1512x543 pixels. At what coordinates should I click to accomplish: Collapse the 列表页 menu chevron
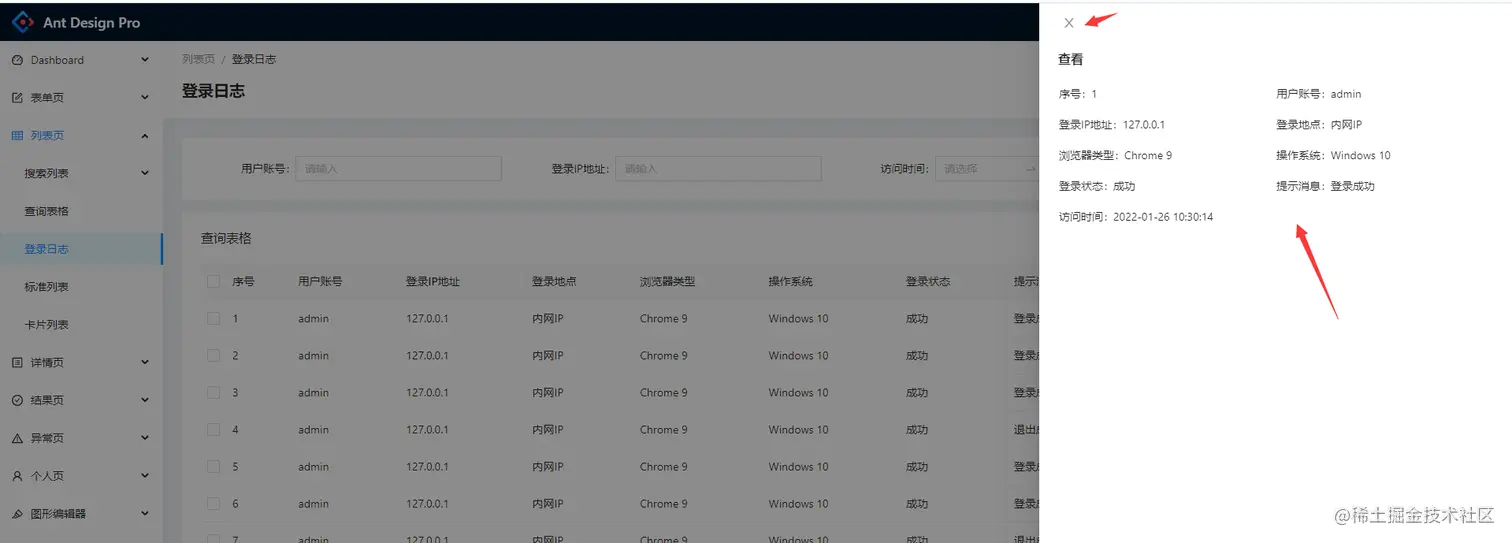pos(145,135)
